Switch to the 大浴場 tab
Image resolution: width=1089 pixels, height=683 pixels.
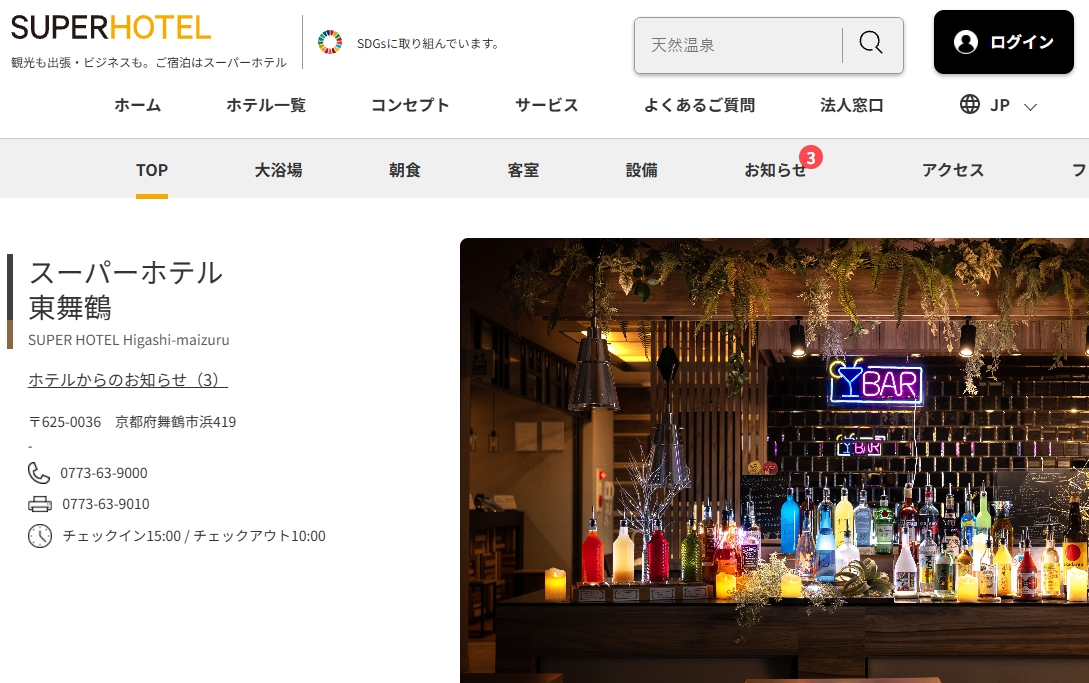(x=278, y=170)
